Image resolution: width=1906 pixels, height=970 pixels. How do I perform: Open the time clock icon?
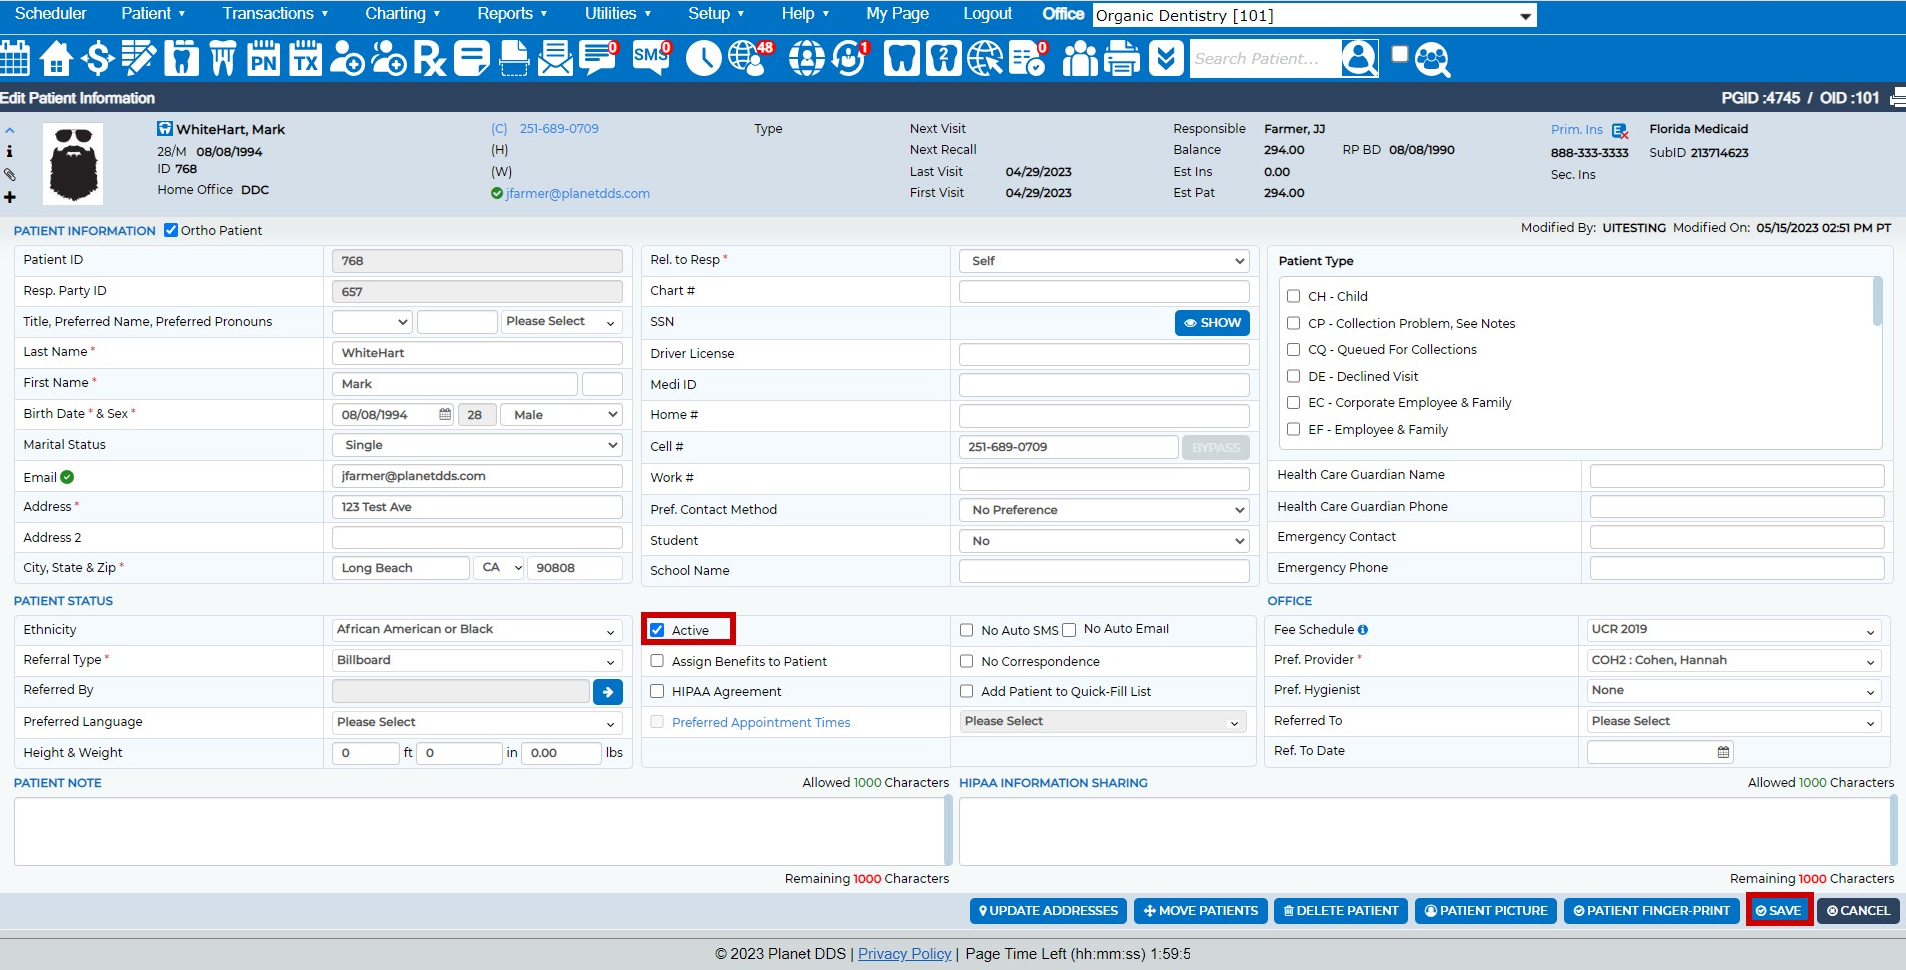pyautogui.click(x=703, y=59)
